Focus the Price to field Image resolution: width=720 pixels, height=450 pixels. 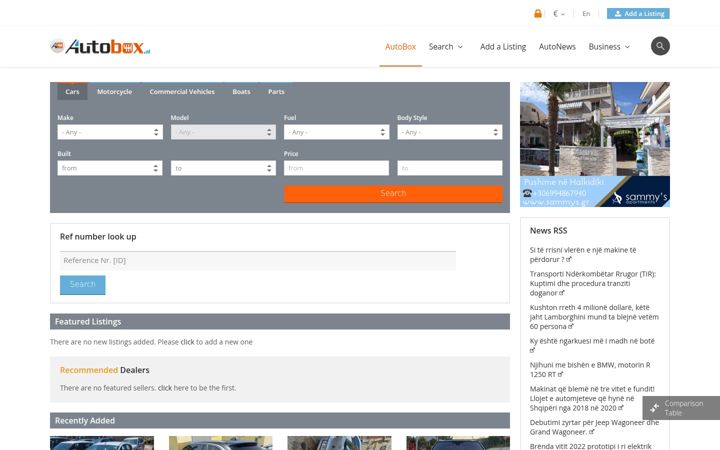point(450,168)
